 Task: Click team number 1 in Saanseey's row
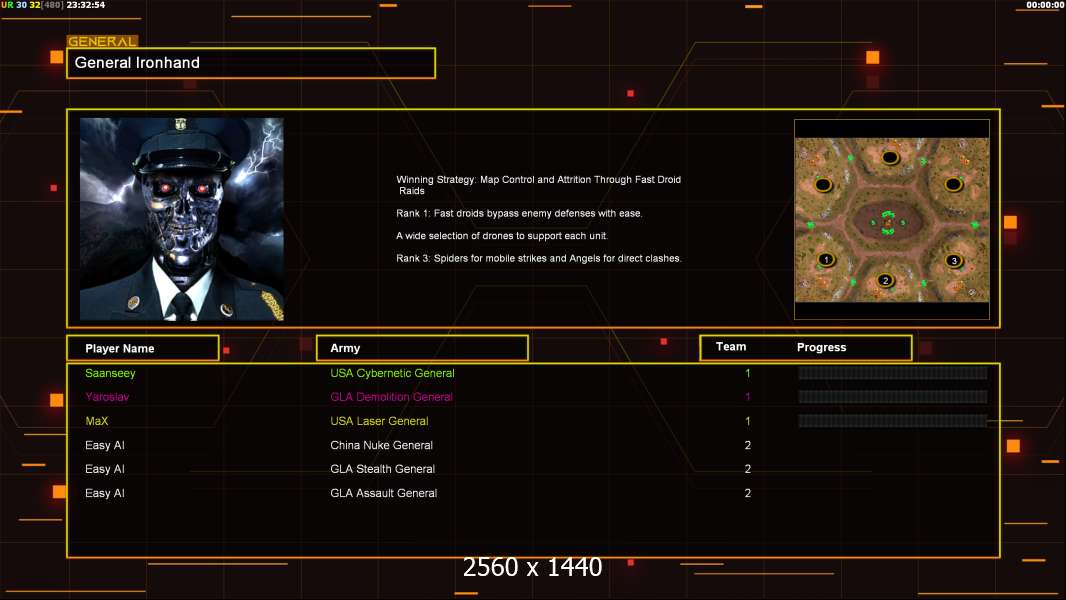747,373
